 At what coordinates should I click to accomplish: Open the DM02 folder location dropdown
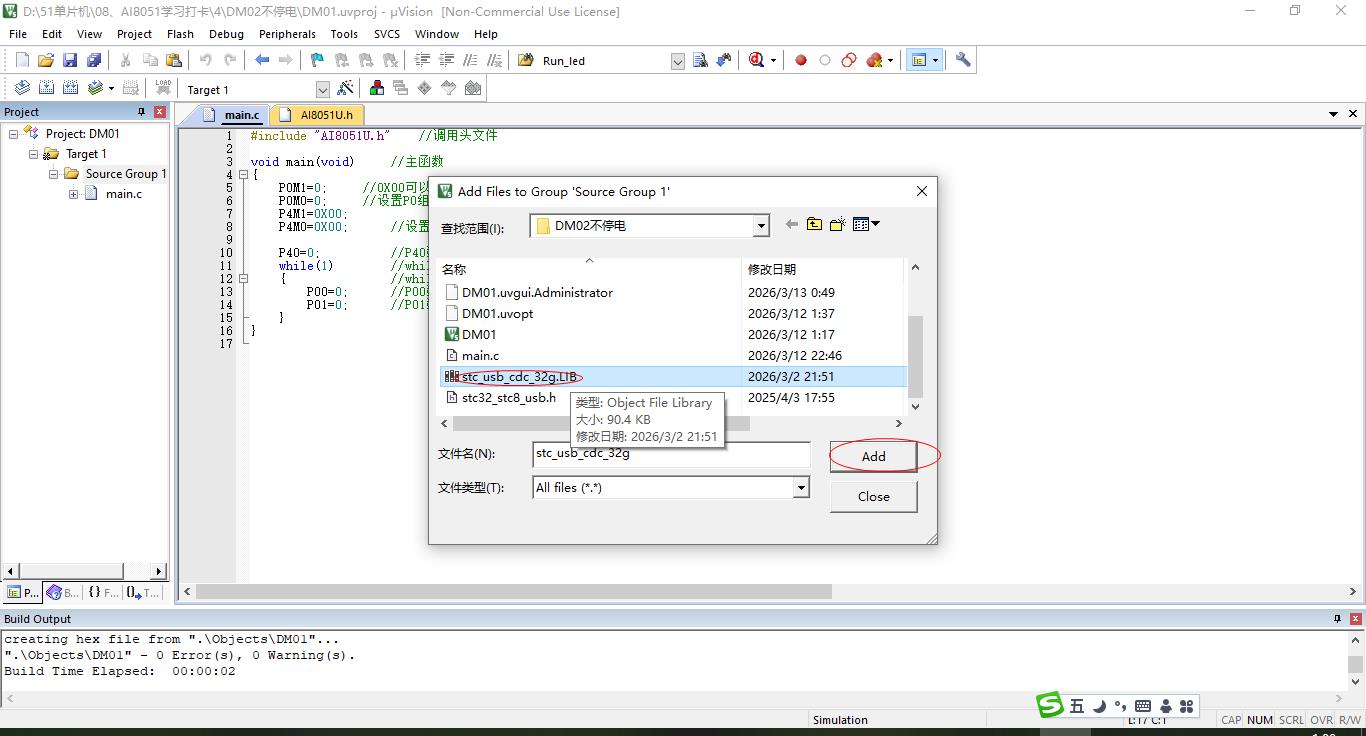pos(760,226)
